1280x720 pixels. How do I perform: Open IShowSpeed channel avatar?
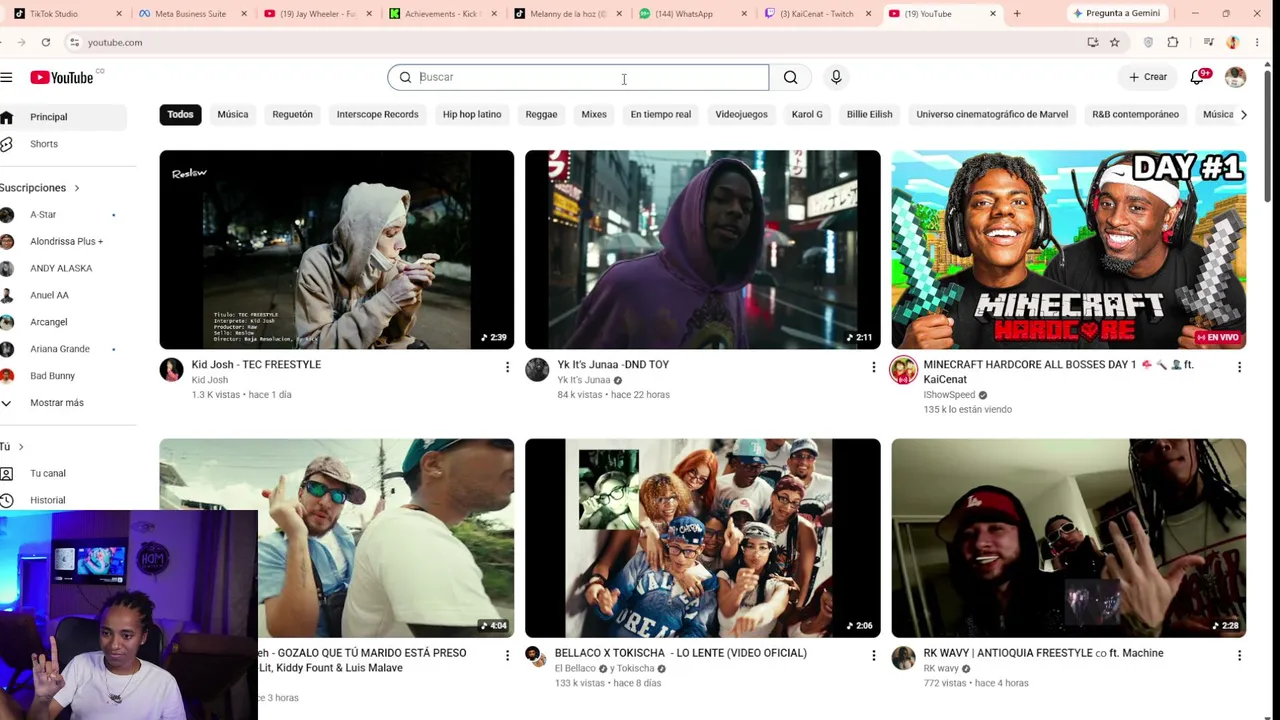click(903, 370)
